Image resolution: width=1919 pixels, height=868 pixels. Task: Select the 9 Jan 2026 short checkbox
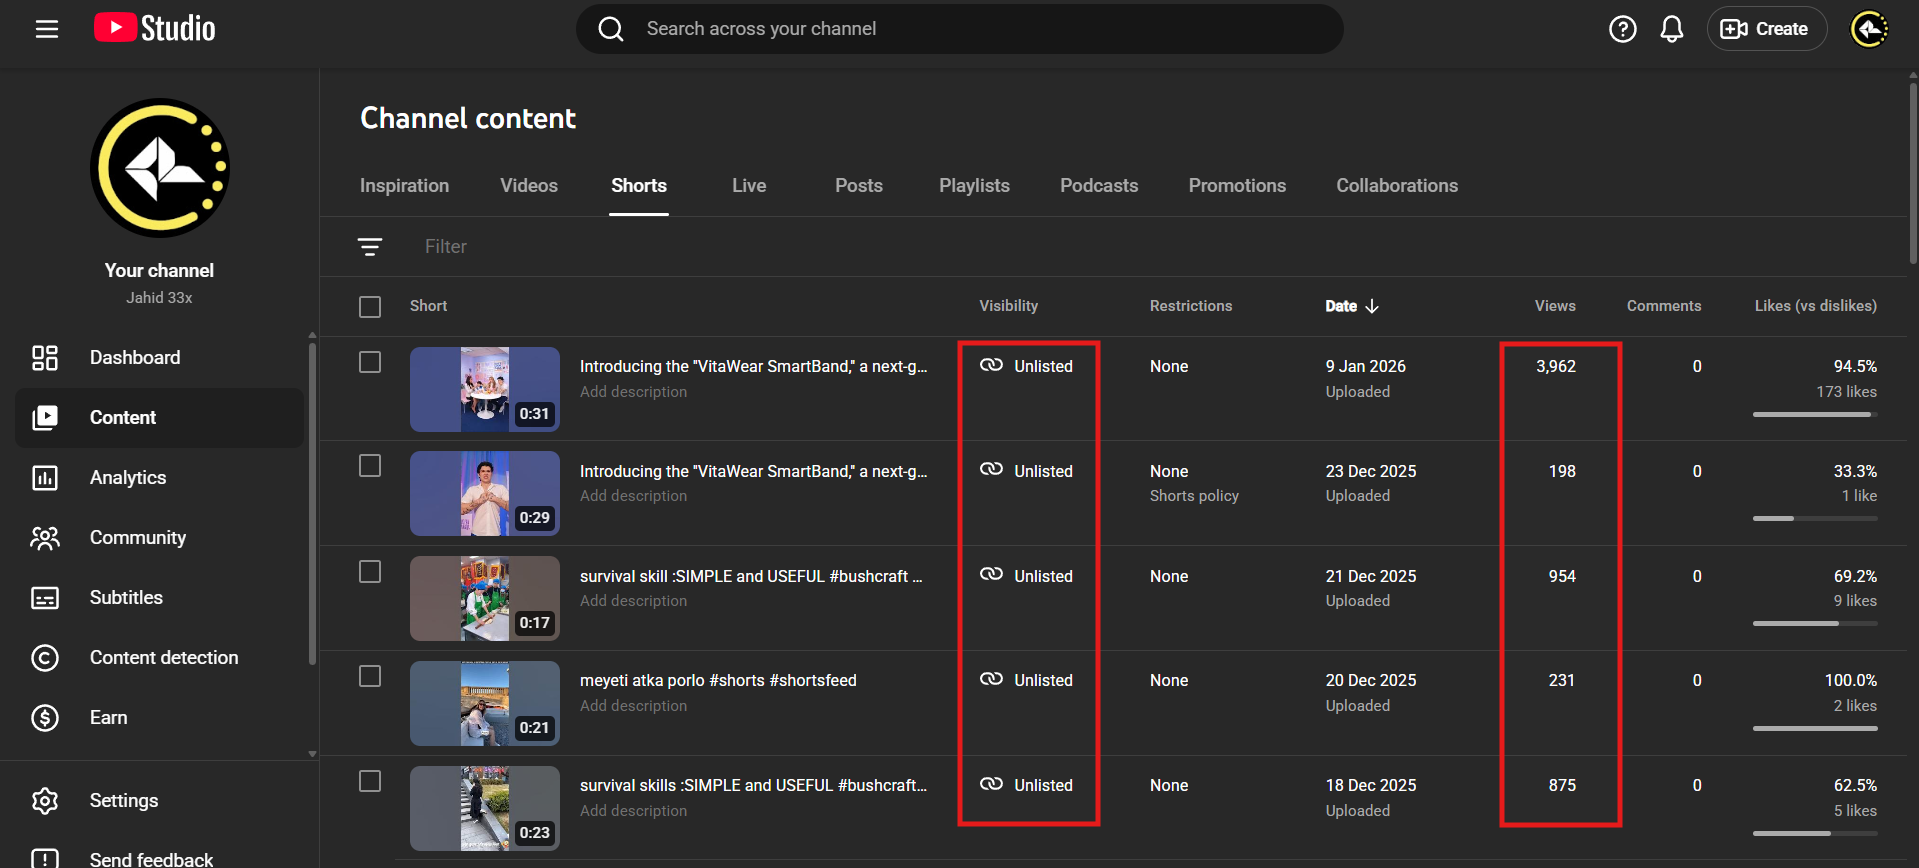pyautogui.click(x=370, y=362)
